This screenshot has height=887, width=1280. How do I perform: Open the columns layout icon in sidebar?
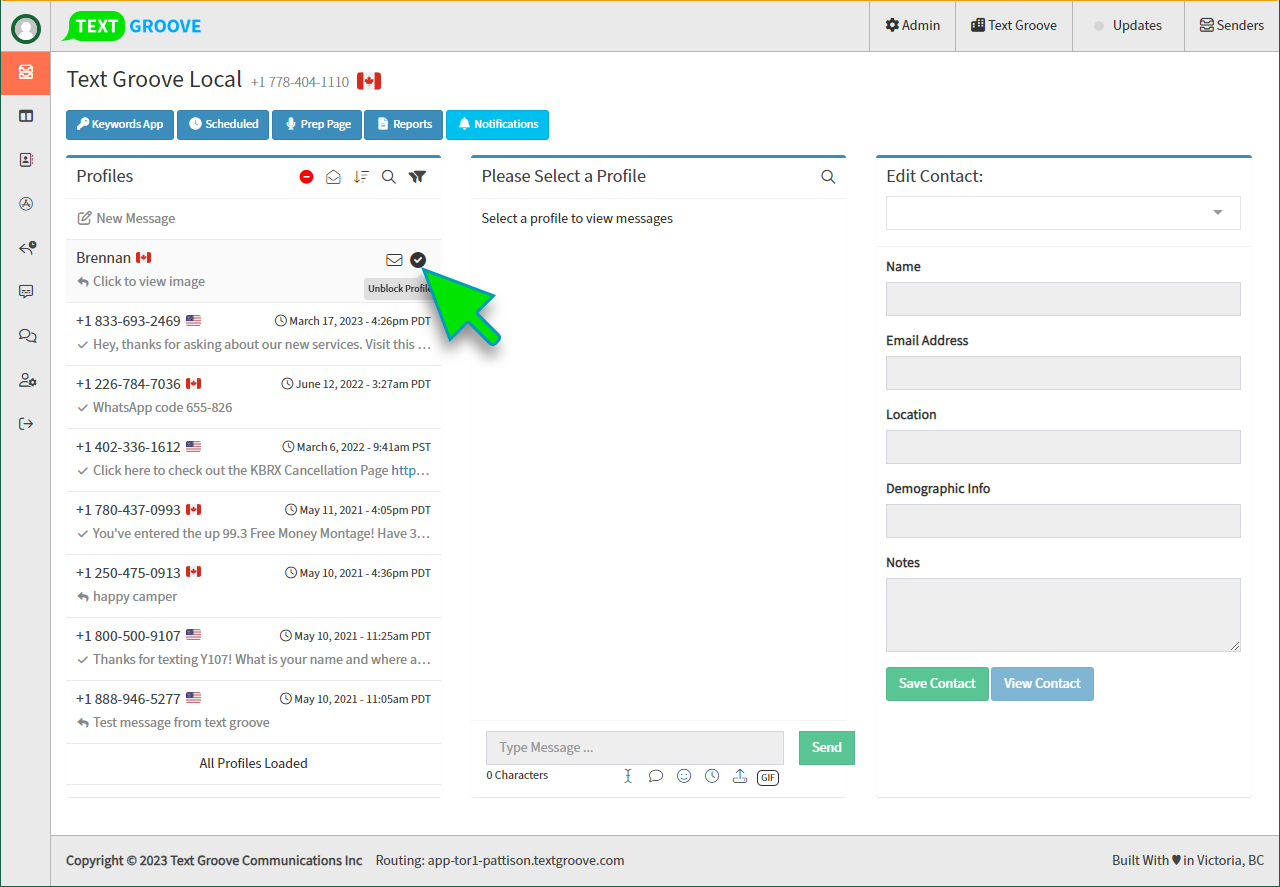coord(26,116)
